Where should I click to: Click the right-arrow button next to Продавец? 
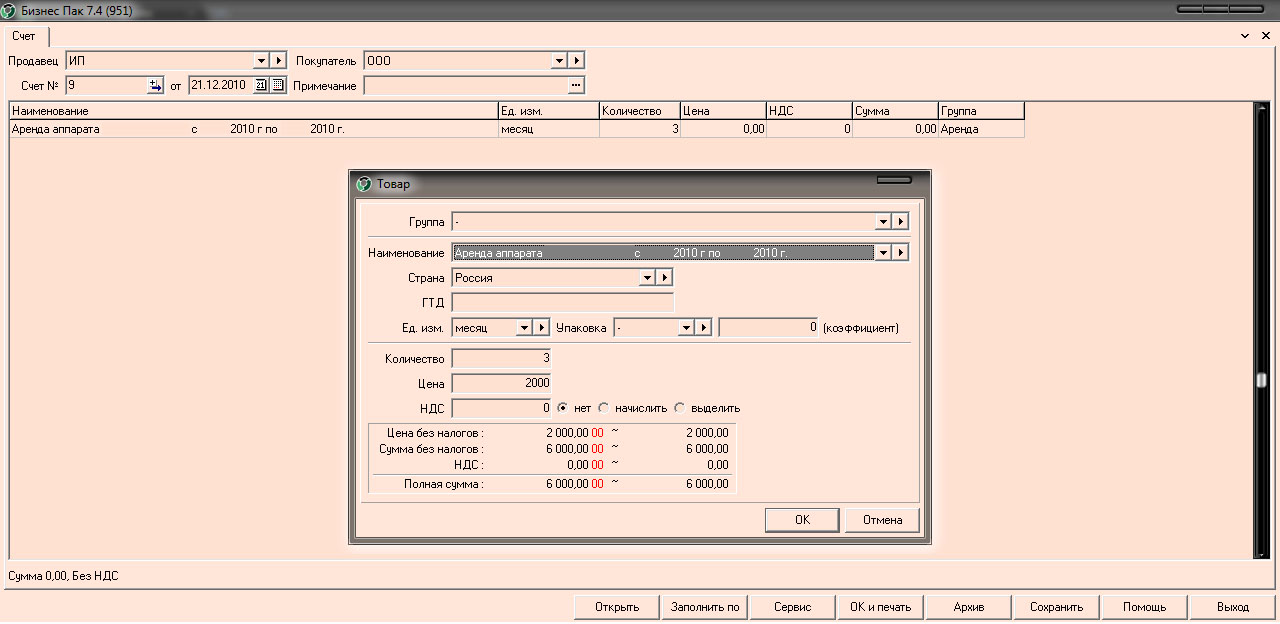coord(279,61)
